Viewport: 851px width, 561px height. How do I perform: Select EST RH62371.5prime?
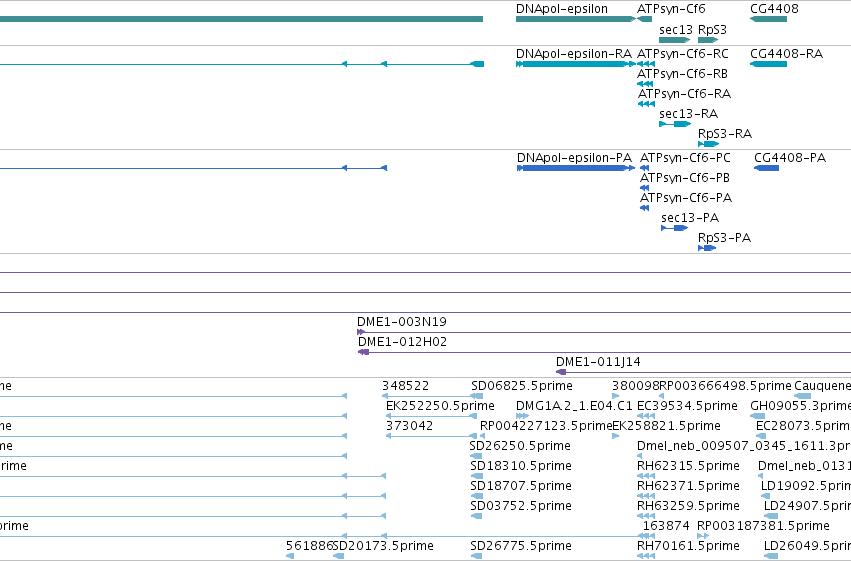tap(646, 497)
